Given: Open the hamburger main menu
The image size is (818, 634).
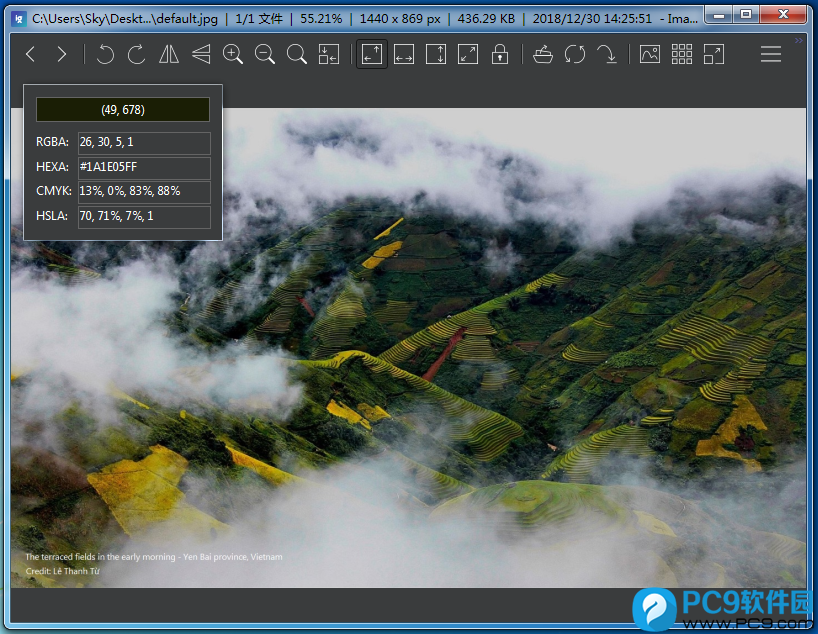Looking at the screenshot, I should pyautogui.click(x=771, y=54).
